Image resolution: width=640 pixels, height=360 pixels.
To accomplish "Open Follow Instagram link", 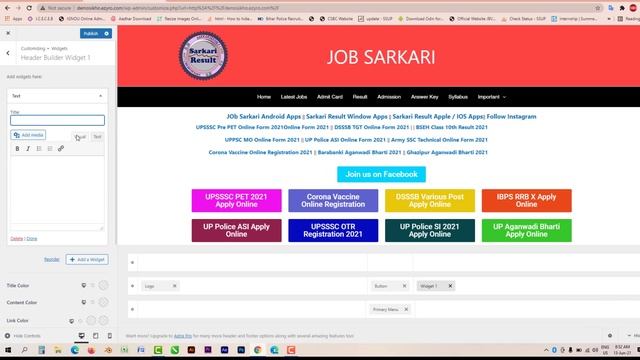I will click(511, 116).
